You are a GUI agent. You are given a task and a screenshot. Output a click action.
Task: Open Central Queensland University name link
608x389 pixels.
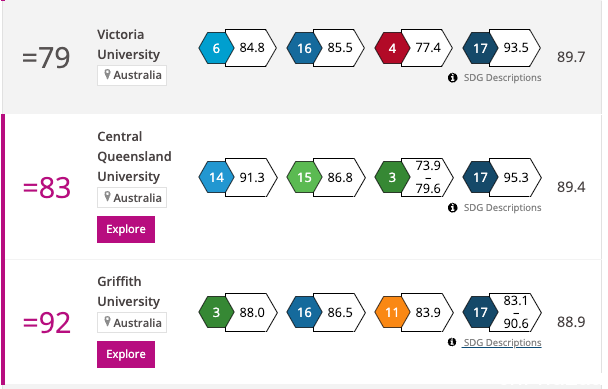click(134, 156)
